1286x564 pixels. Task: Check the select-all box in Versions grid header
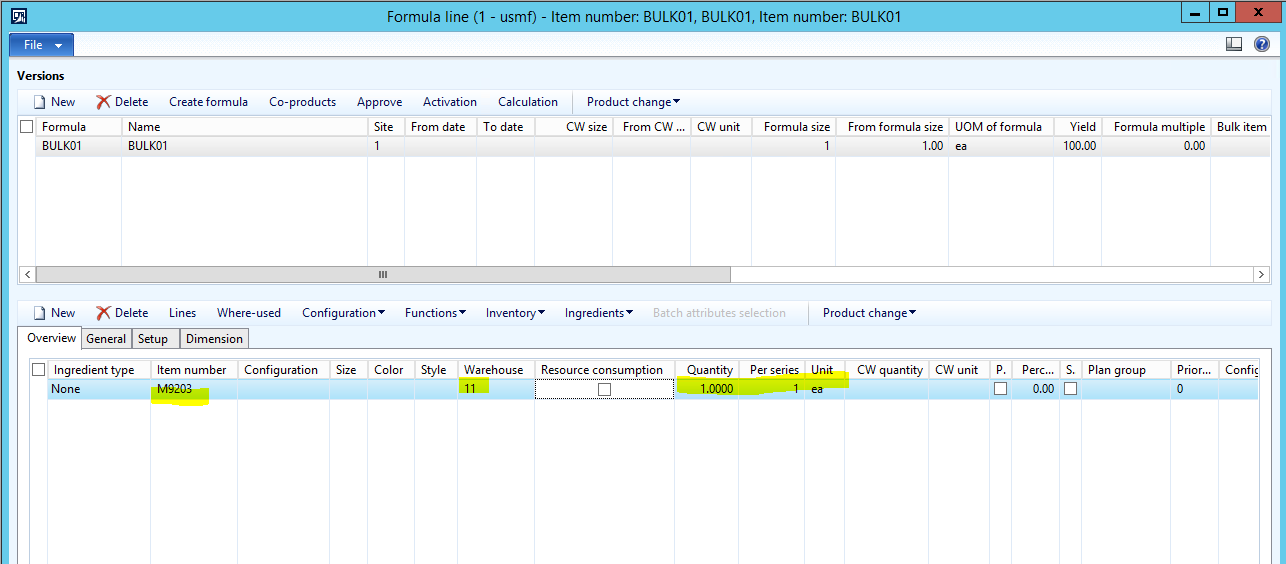(x=27, y=127)
